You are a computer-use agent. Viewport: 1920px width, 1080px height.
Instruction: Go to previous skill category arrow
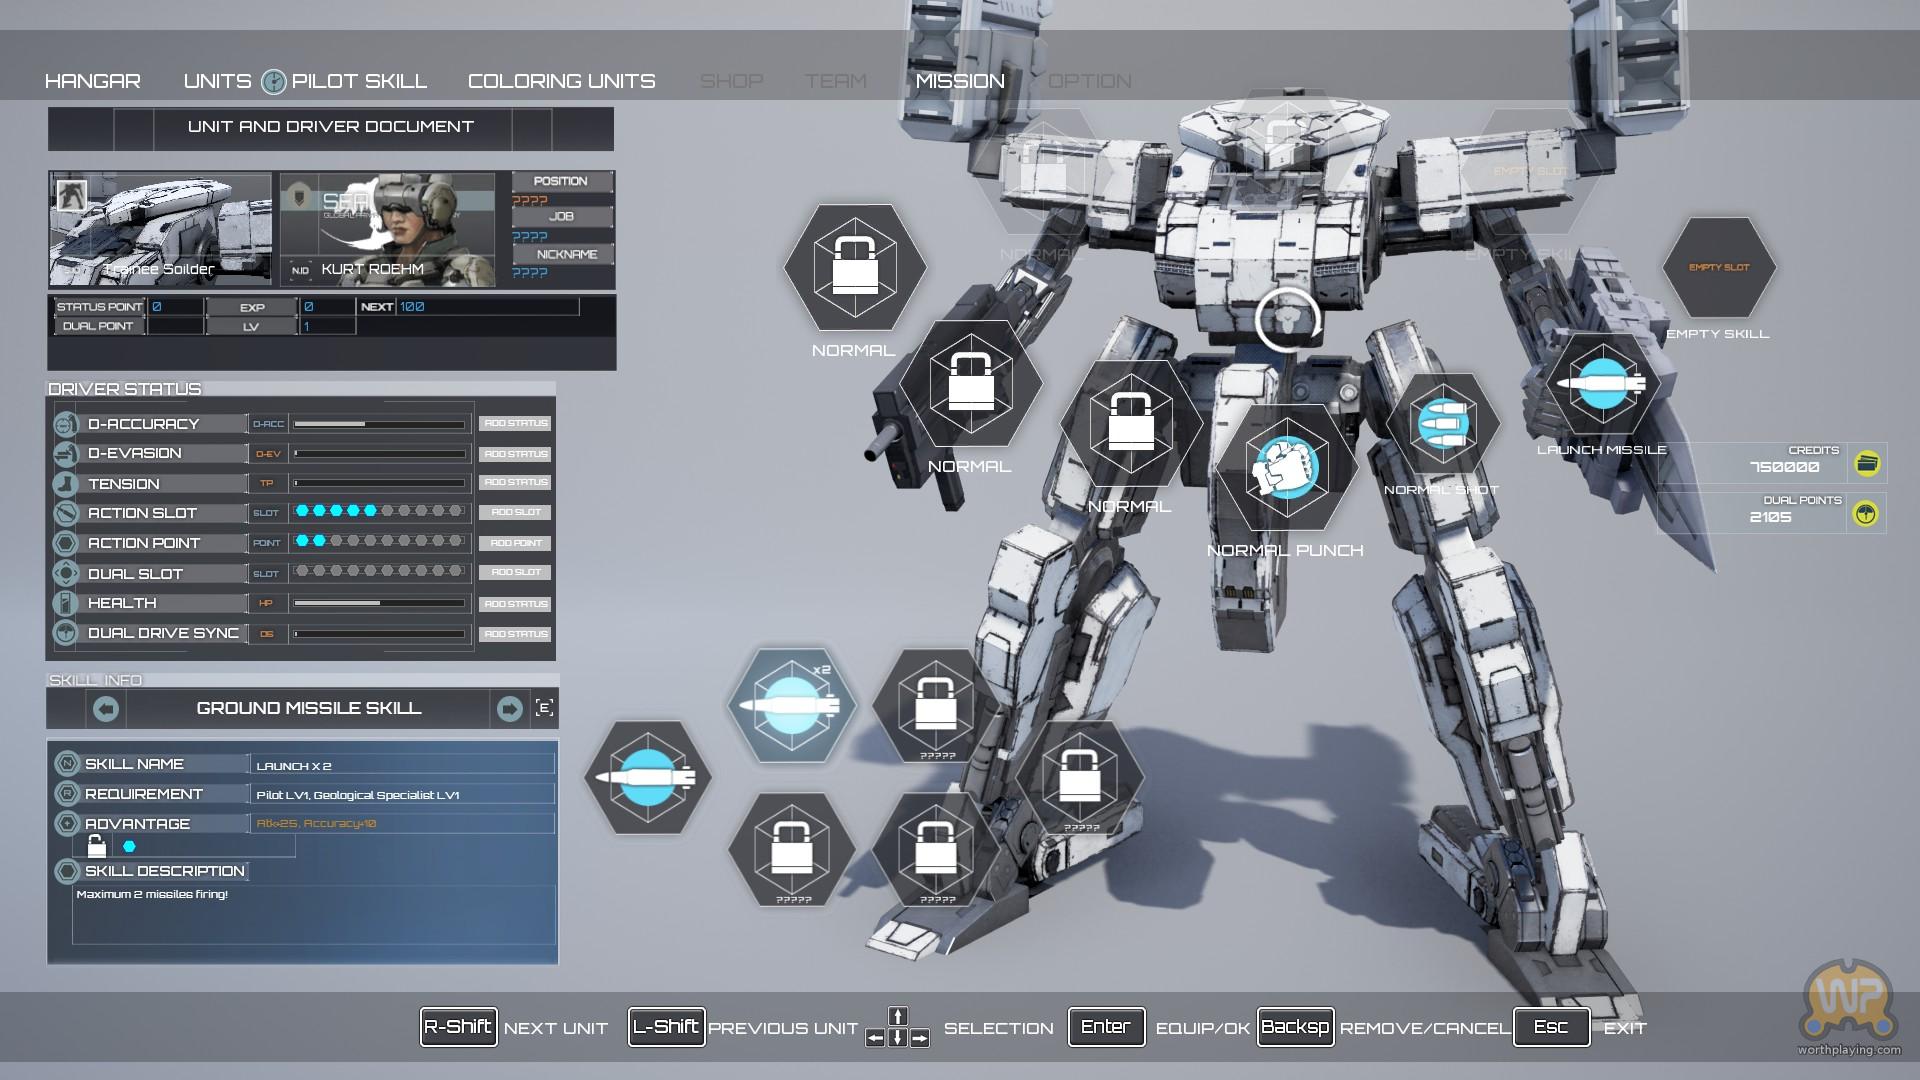pos(106,709)
